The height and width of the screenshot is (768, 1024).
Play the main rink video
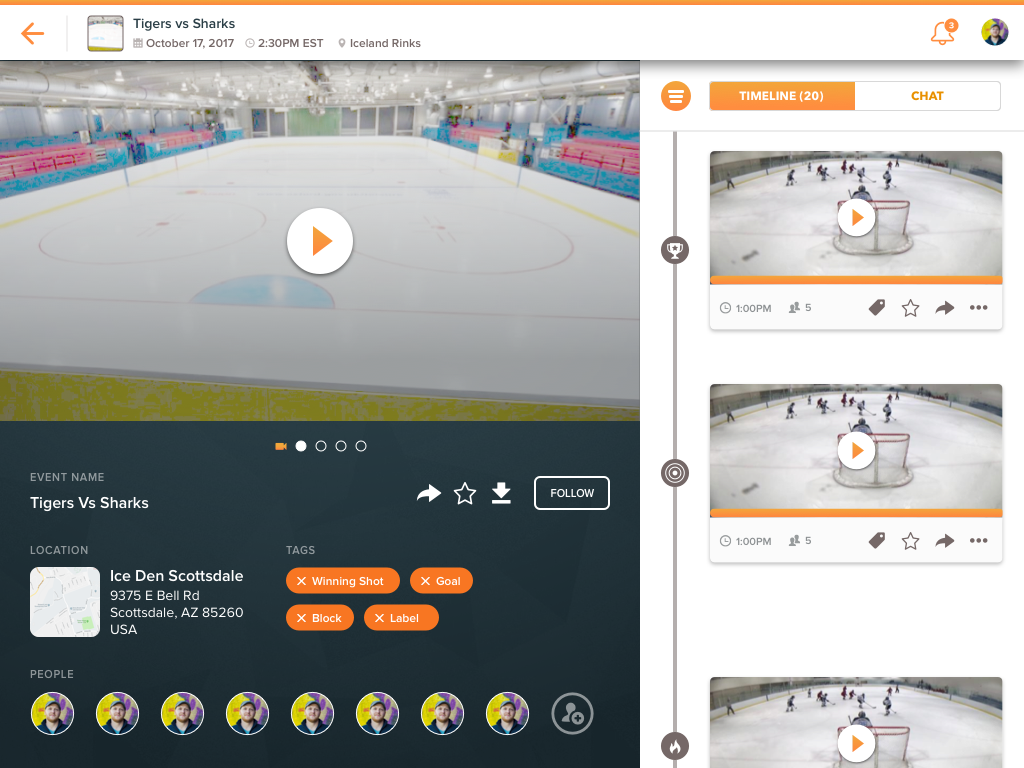(320, 241)
